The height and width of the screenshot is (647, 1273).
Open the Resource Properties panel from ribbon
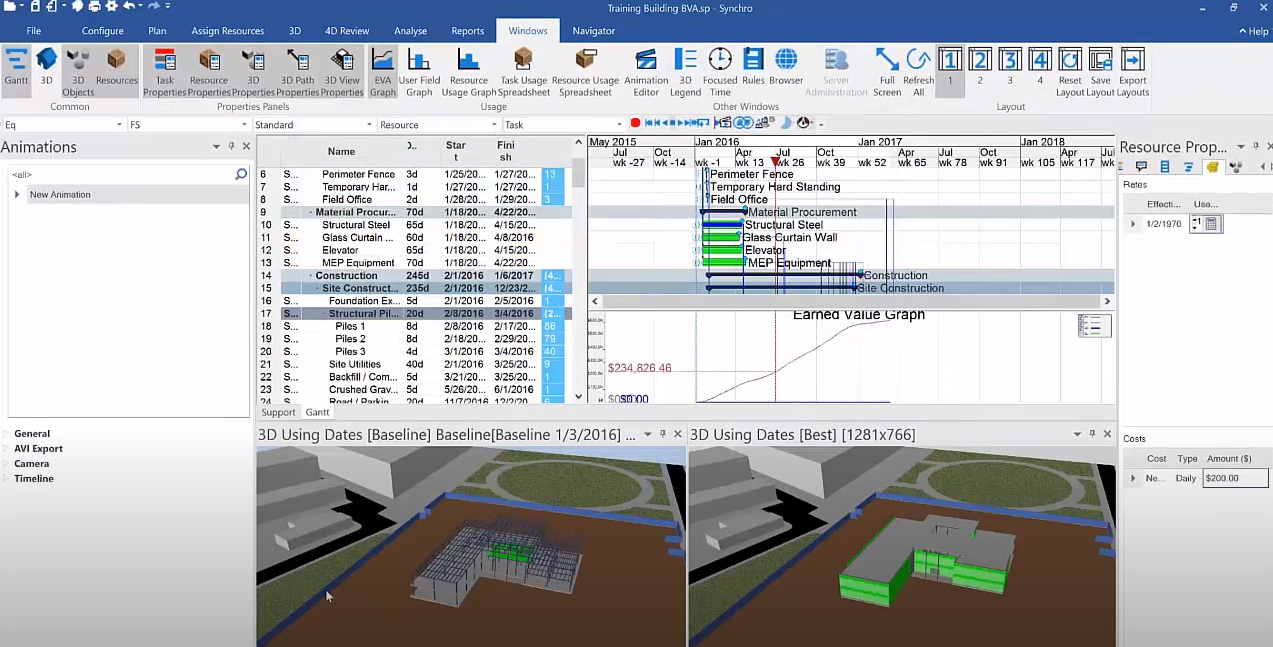pyautogui.click(x=209, y=72)
